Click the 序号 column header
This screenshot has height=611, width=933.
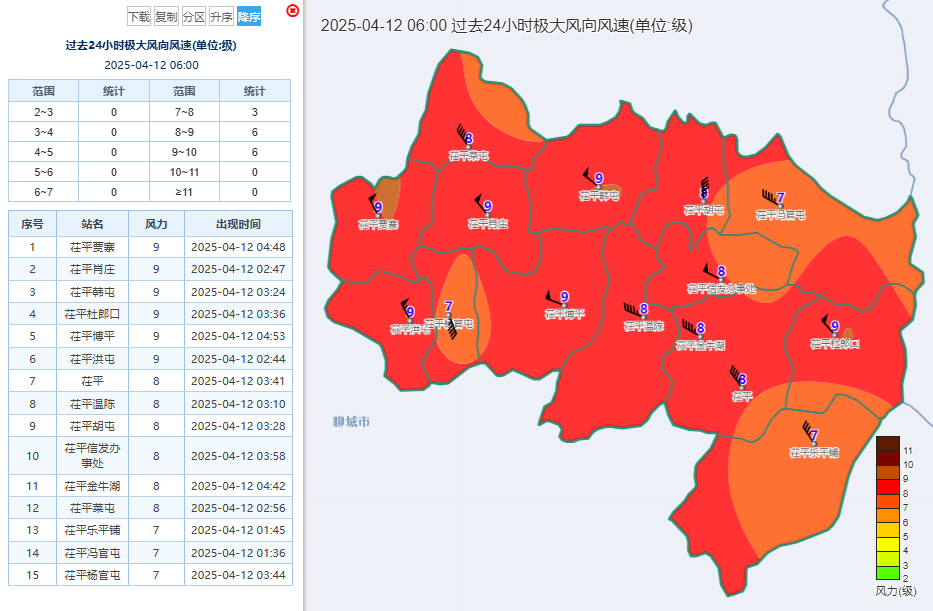coord(32,224)
